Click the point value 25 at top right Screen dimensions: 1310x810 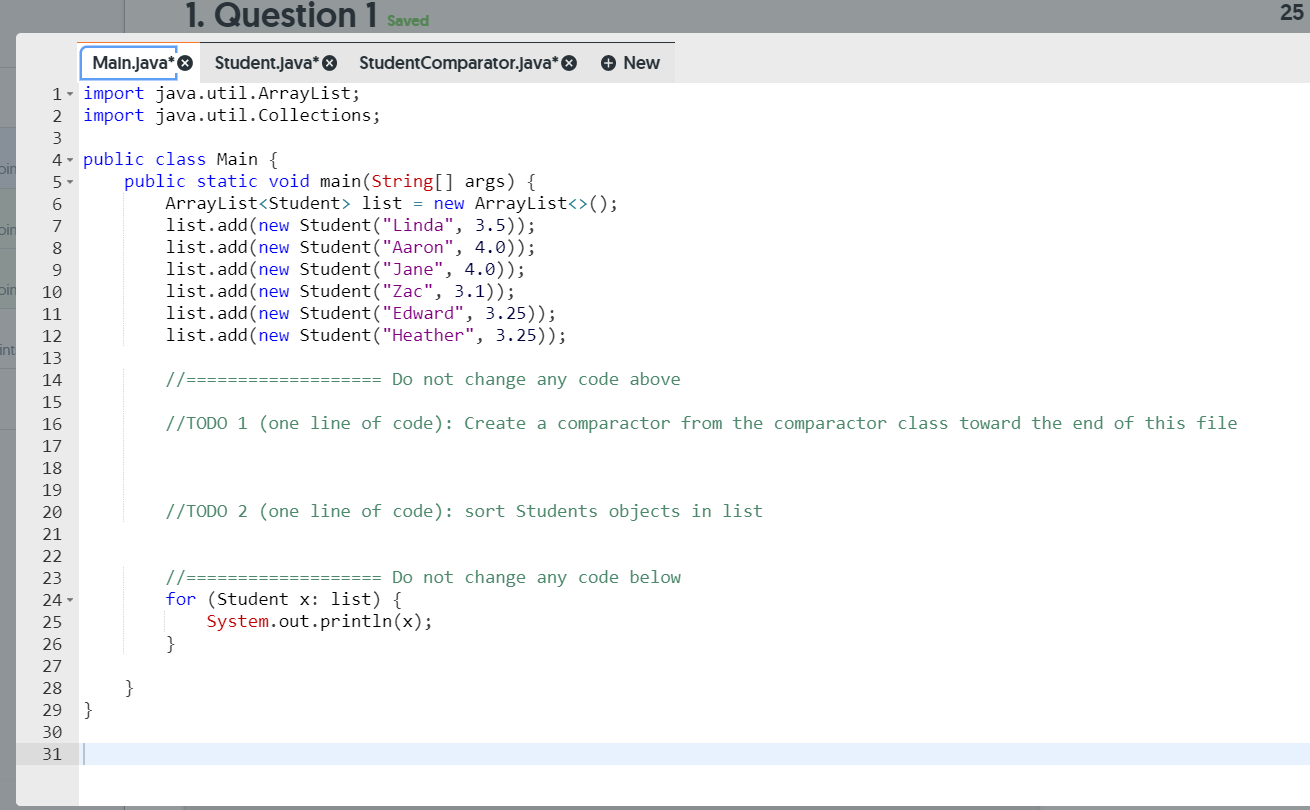click(1291, 14)
